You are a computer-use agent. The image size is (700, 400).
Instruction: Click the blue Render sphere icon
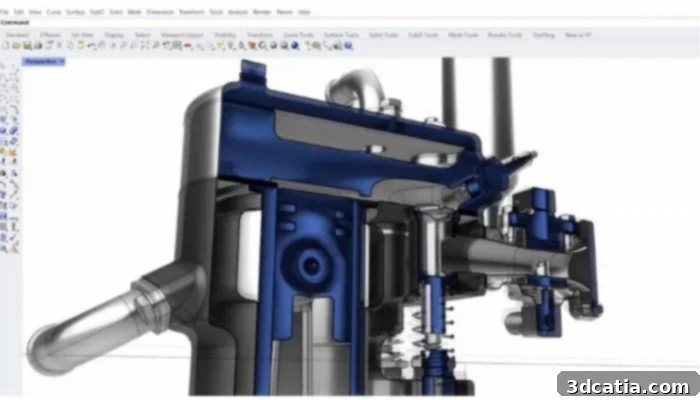(x=295, y=46)
